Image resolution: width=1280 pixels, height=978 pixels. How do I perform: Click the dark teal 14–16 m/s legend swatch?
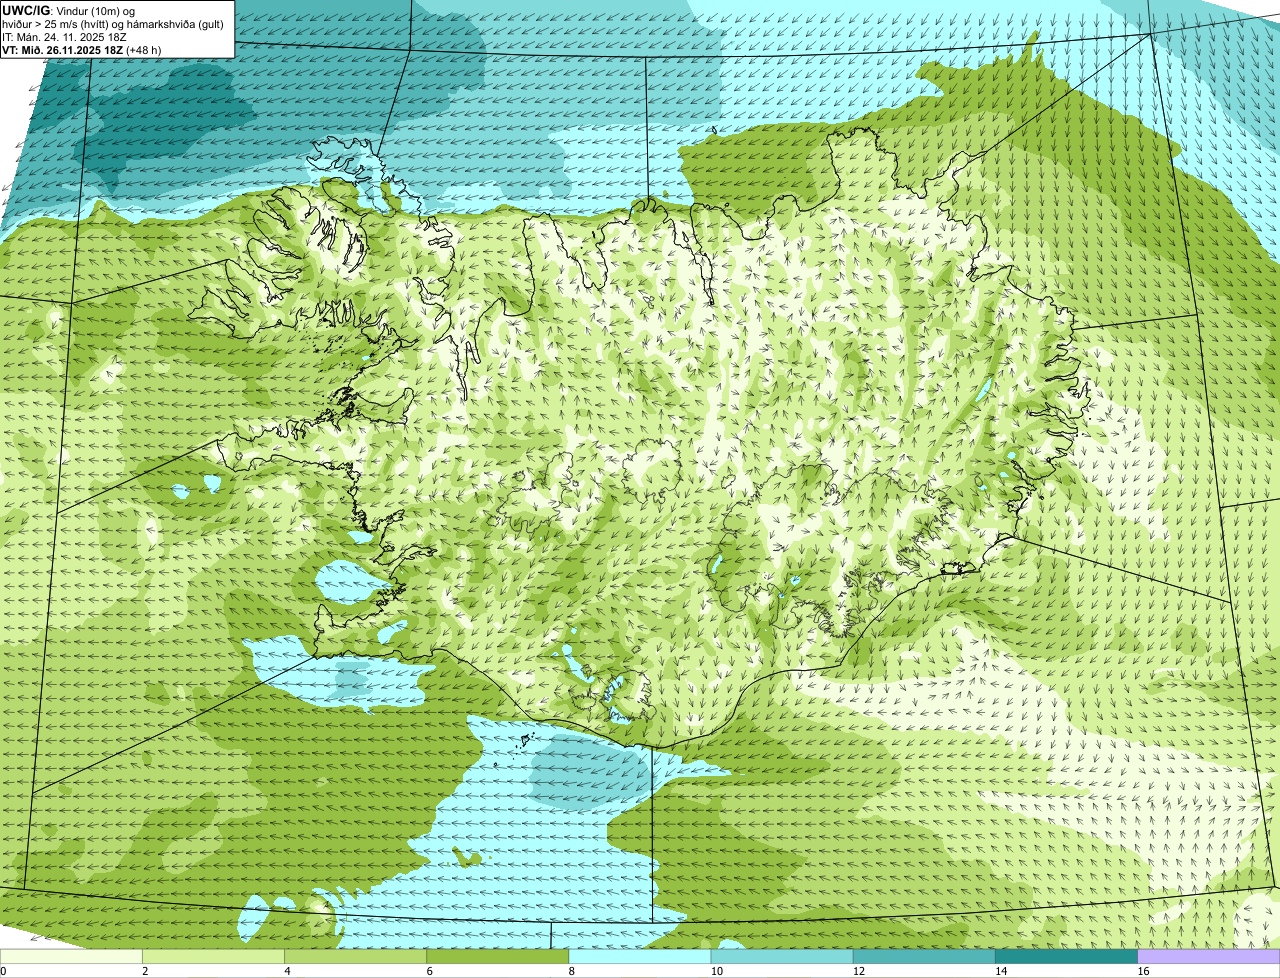coord(1066,956)
